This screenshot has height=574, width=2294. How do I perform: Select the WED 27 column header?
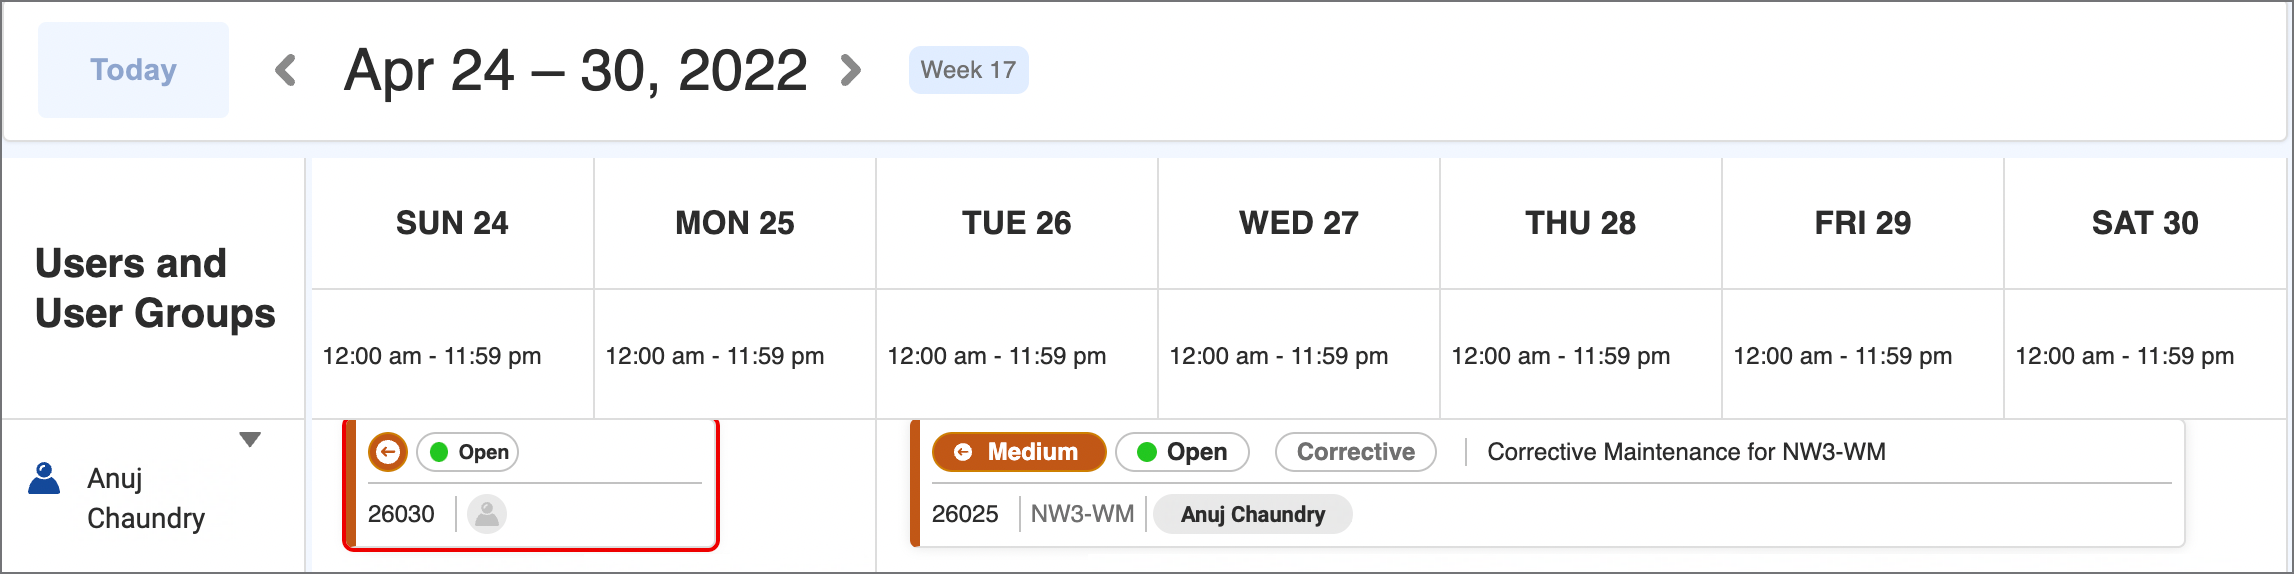(x=1299, y=223)
